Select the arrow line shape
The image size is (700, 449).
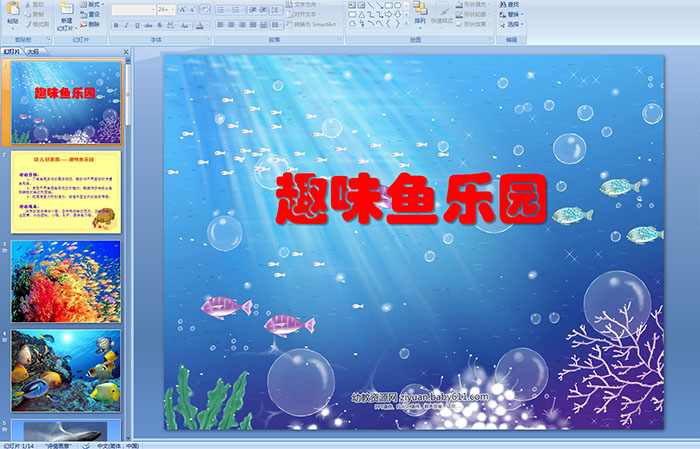[x=379, y=5]
